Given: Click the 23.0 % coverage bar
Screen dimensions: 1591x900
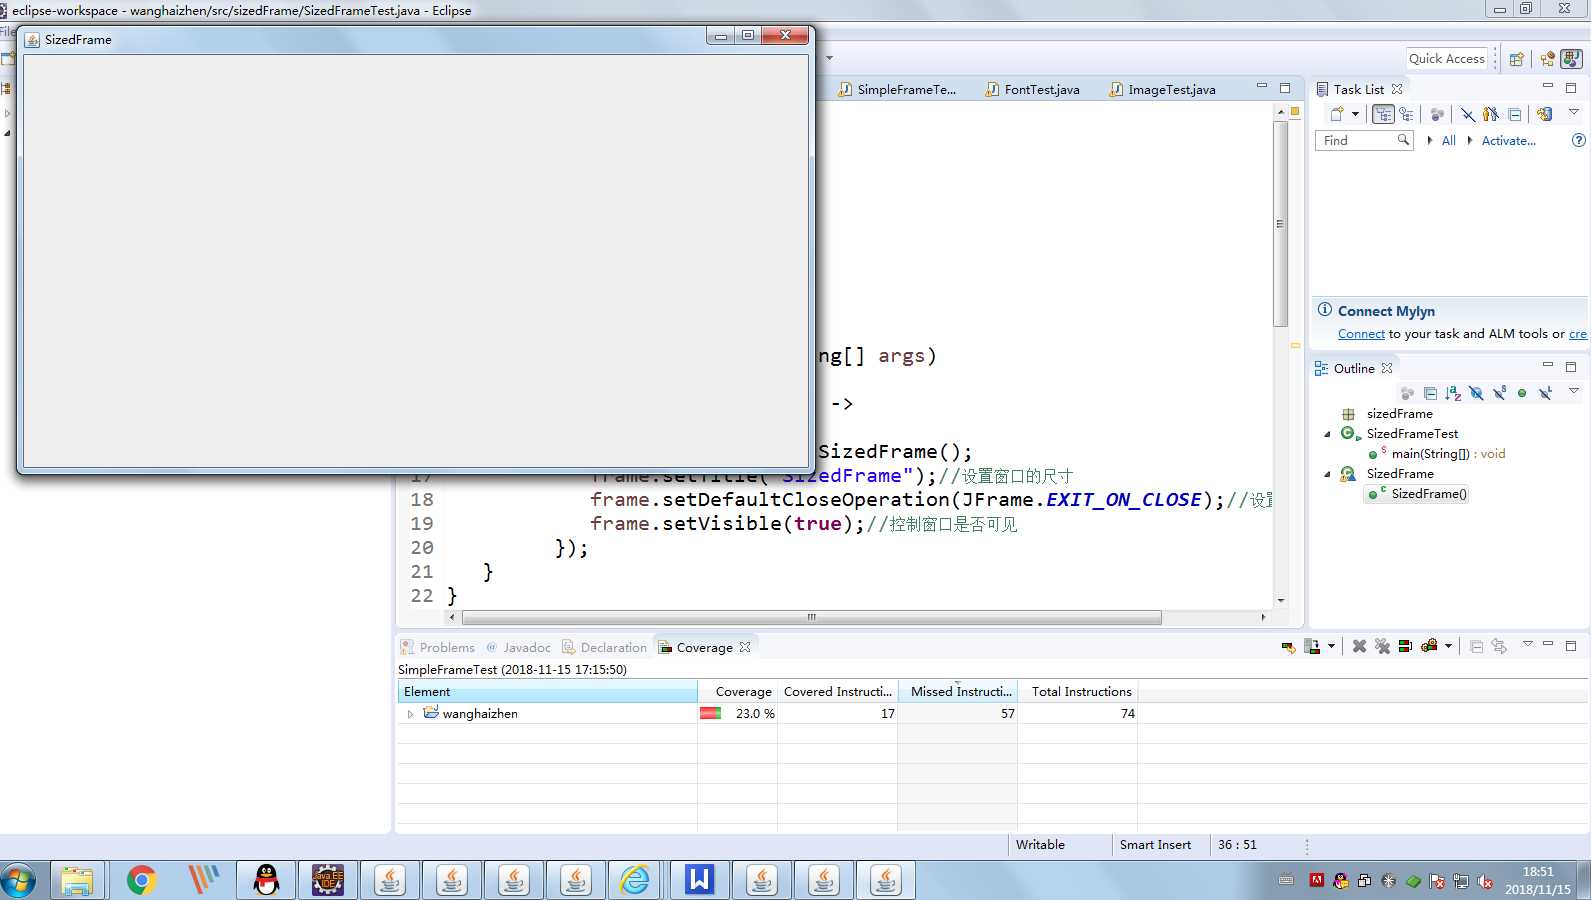Looking at the screenshot, I should coord(710,714).
